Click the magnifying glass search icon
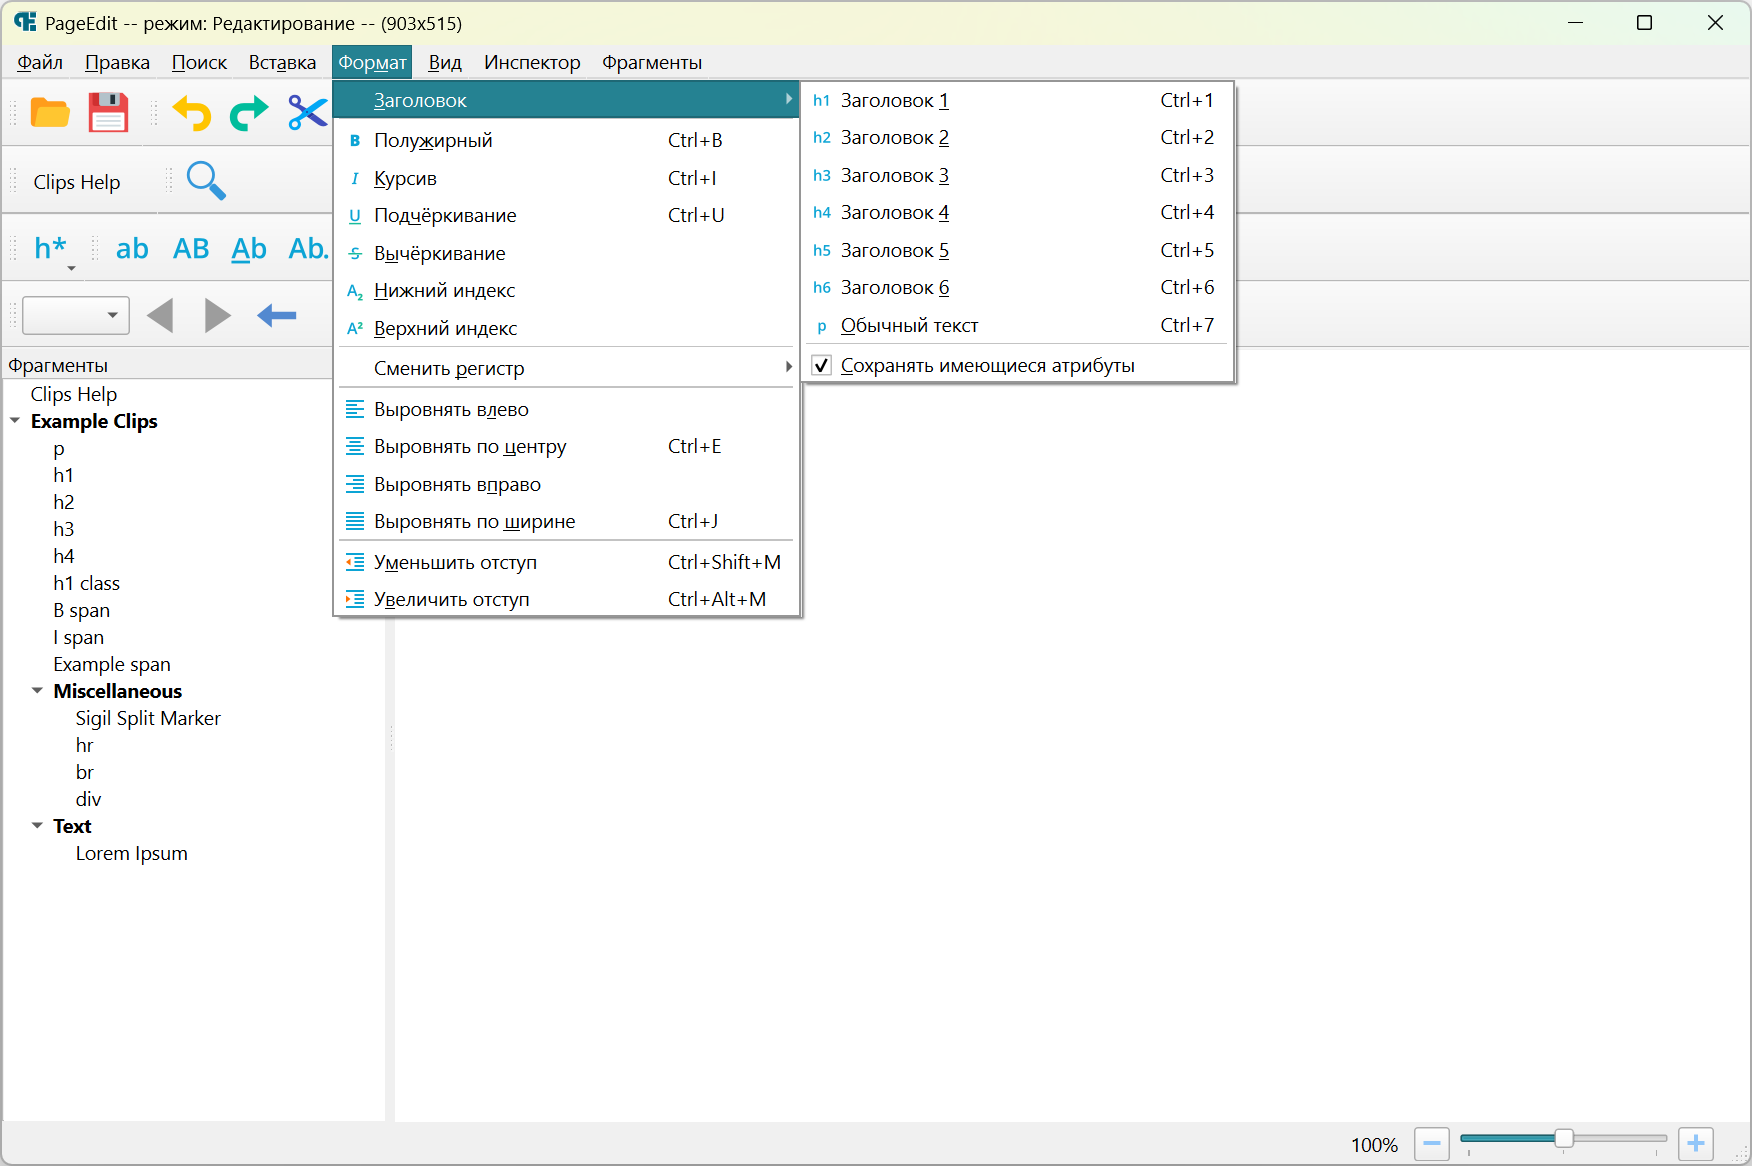The width and height of the screenshot is (1752, 1166). tap(206, 181)
